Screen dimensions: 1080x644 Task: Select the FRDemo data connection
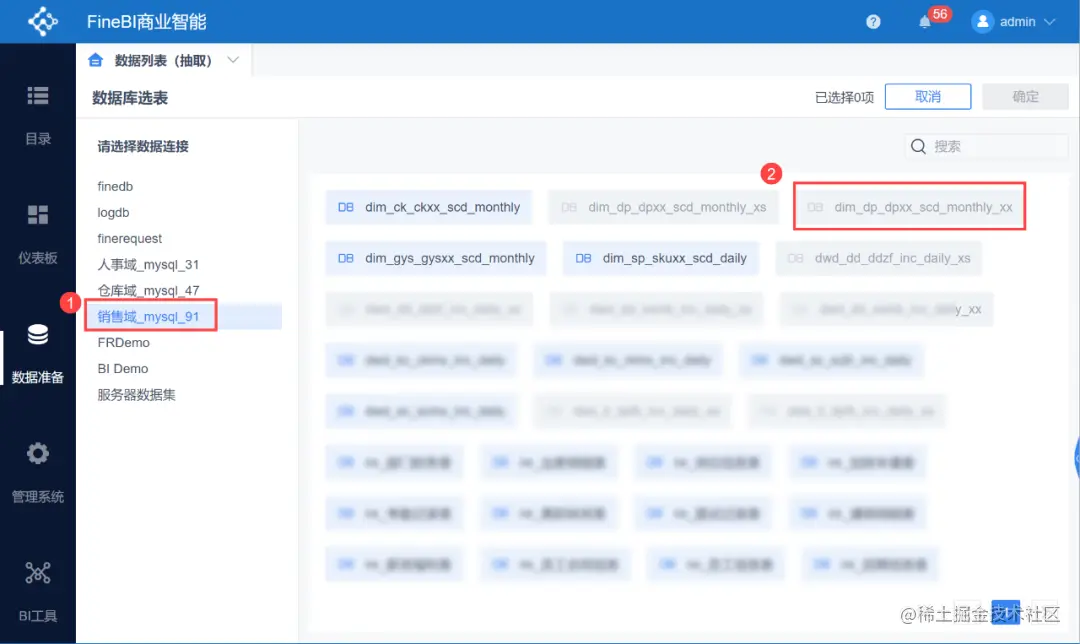[x=123, y=342]
